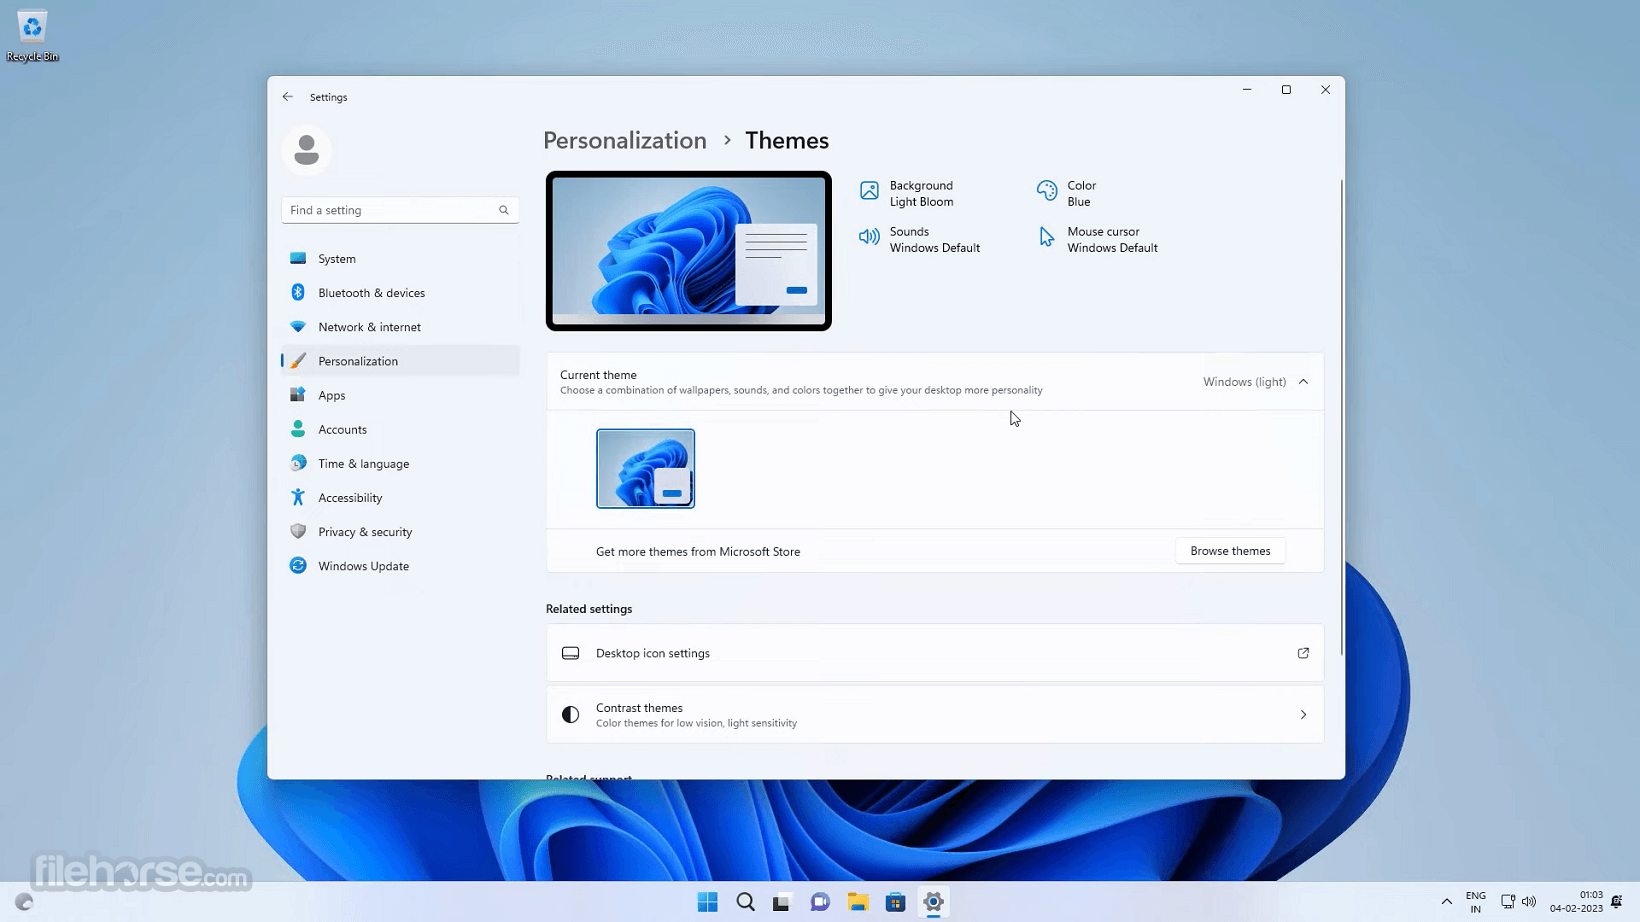
Task: Open Mouse cursor settings icon
Action: point(1046,237)
